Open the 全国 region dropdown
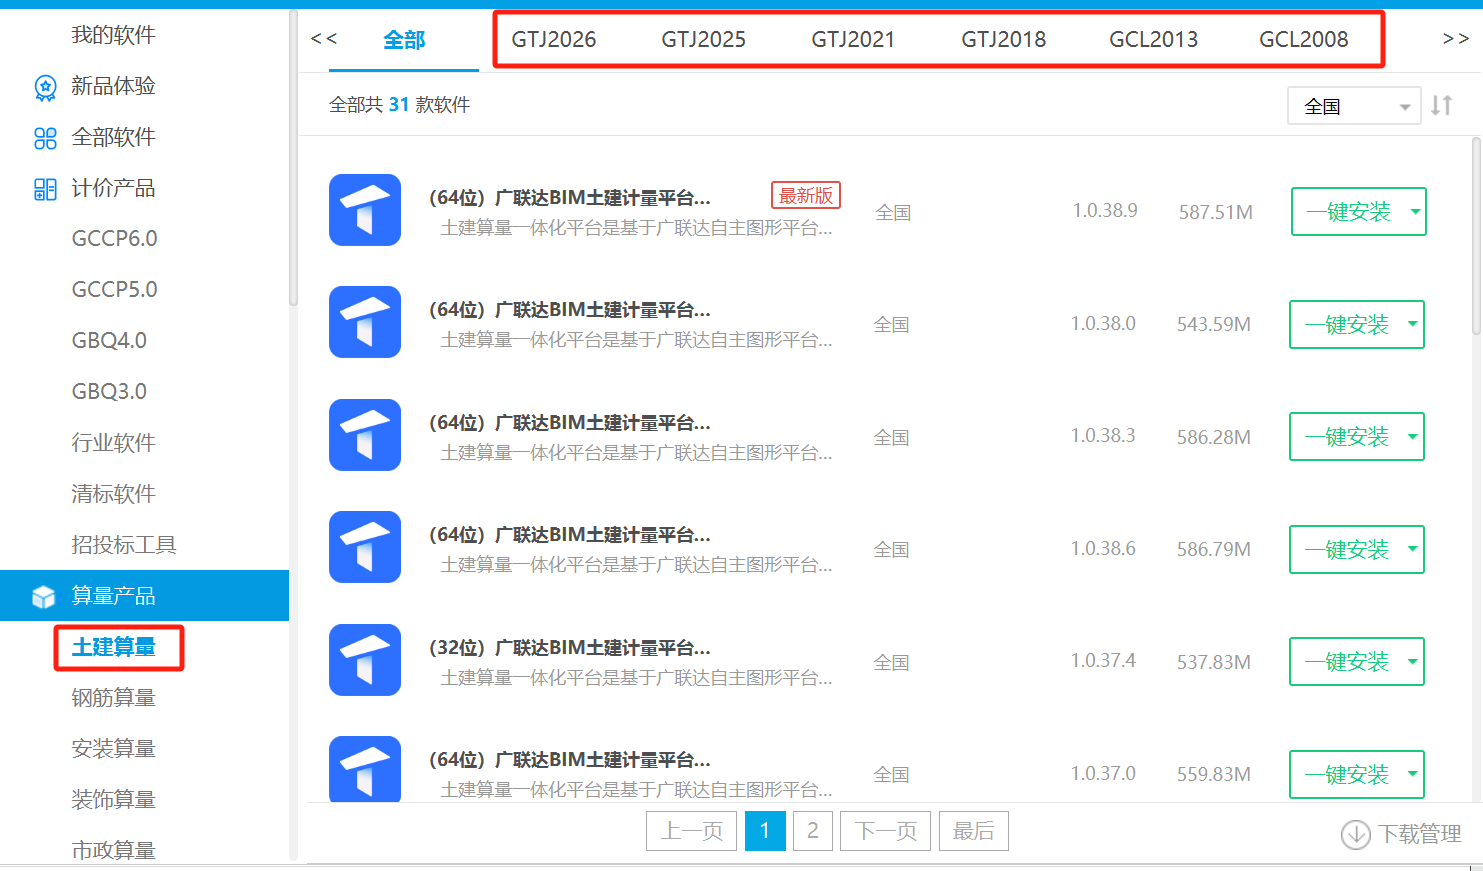 [1354, 106]
